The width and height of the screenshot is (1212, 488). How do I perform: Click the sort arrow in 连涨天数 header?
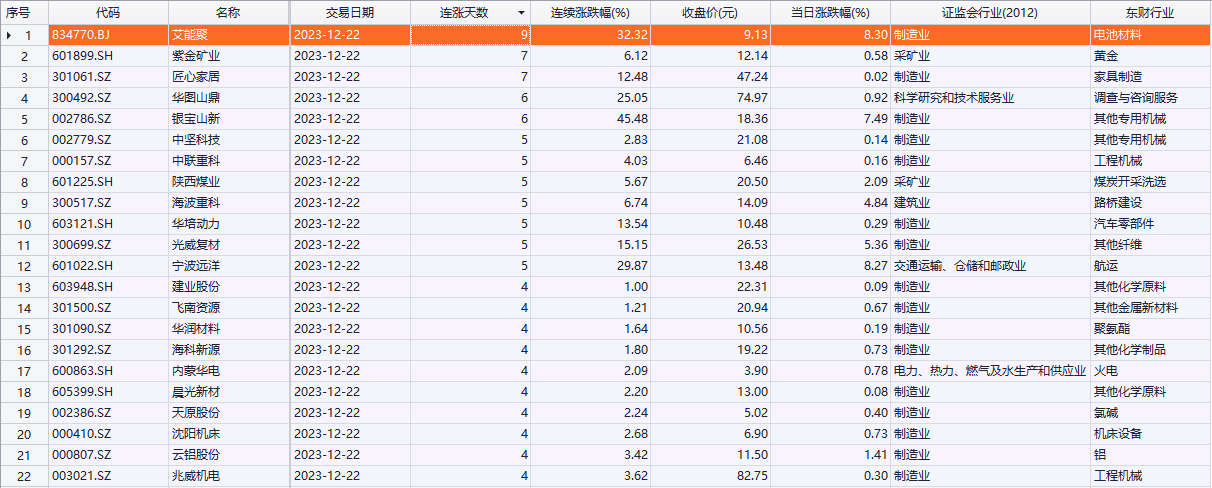tap(521, 13)
